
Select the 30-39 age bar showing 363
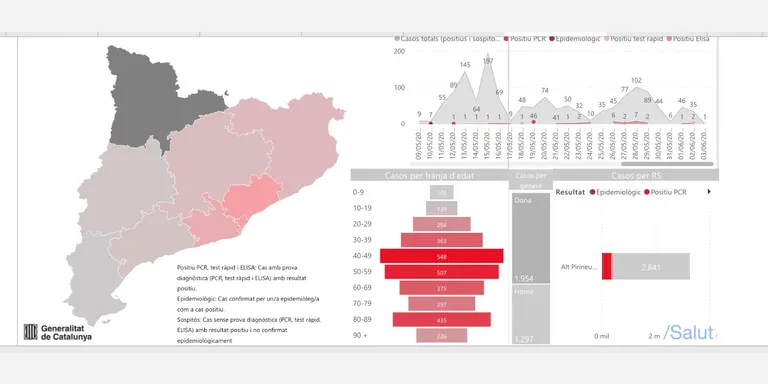pos(442,240)
